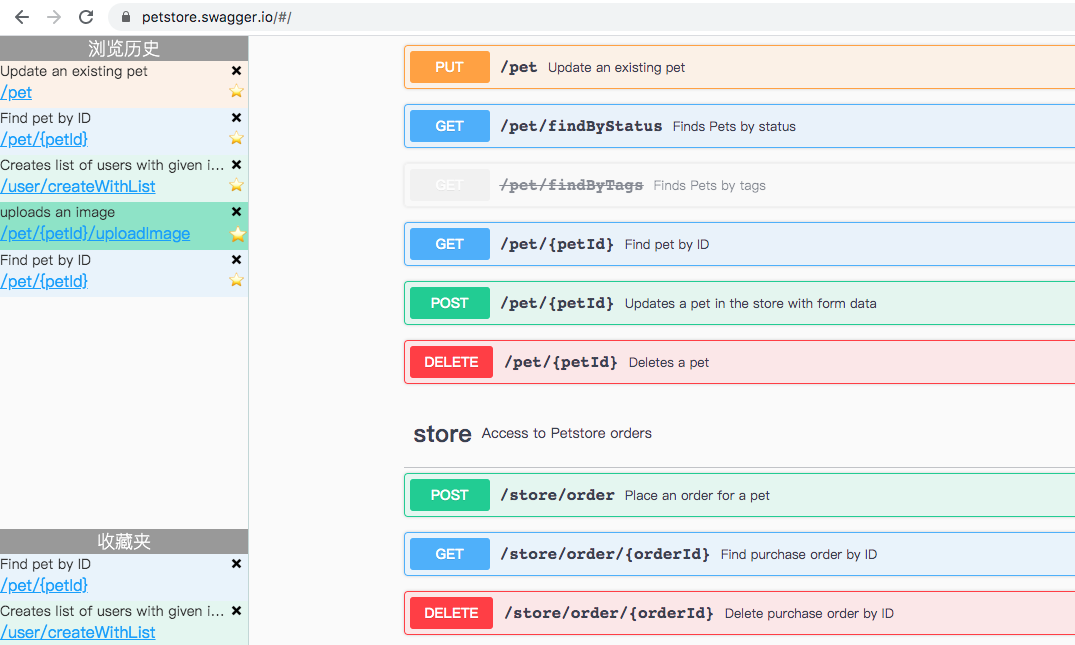This screenshot has height=645, width=1075.
Task: Click the 收藏夹 panel header
Action: (x=124, y=540)
